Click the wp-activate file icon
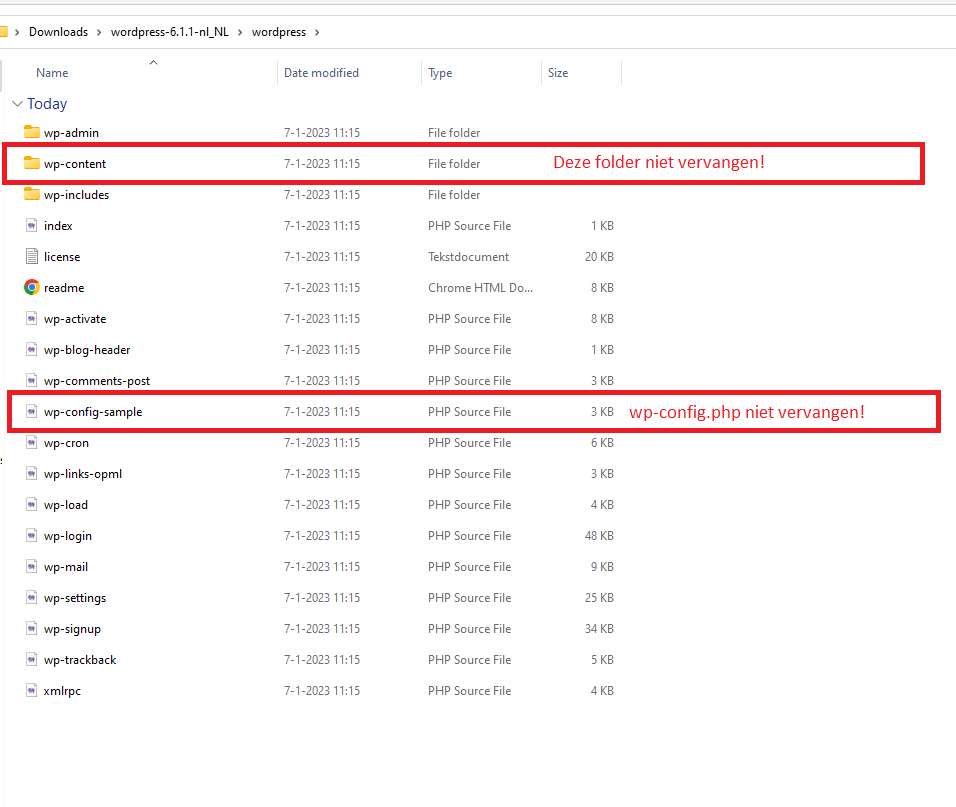Image resolution: width=956 pixels, height=807 pixels. [32, 319]
